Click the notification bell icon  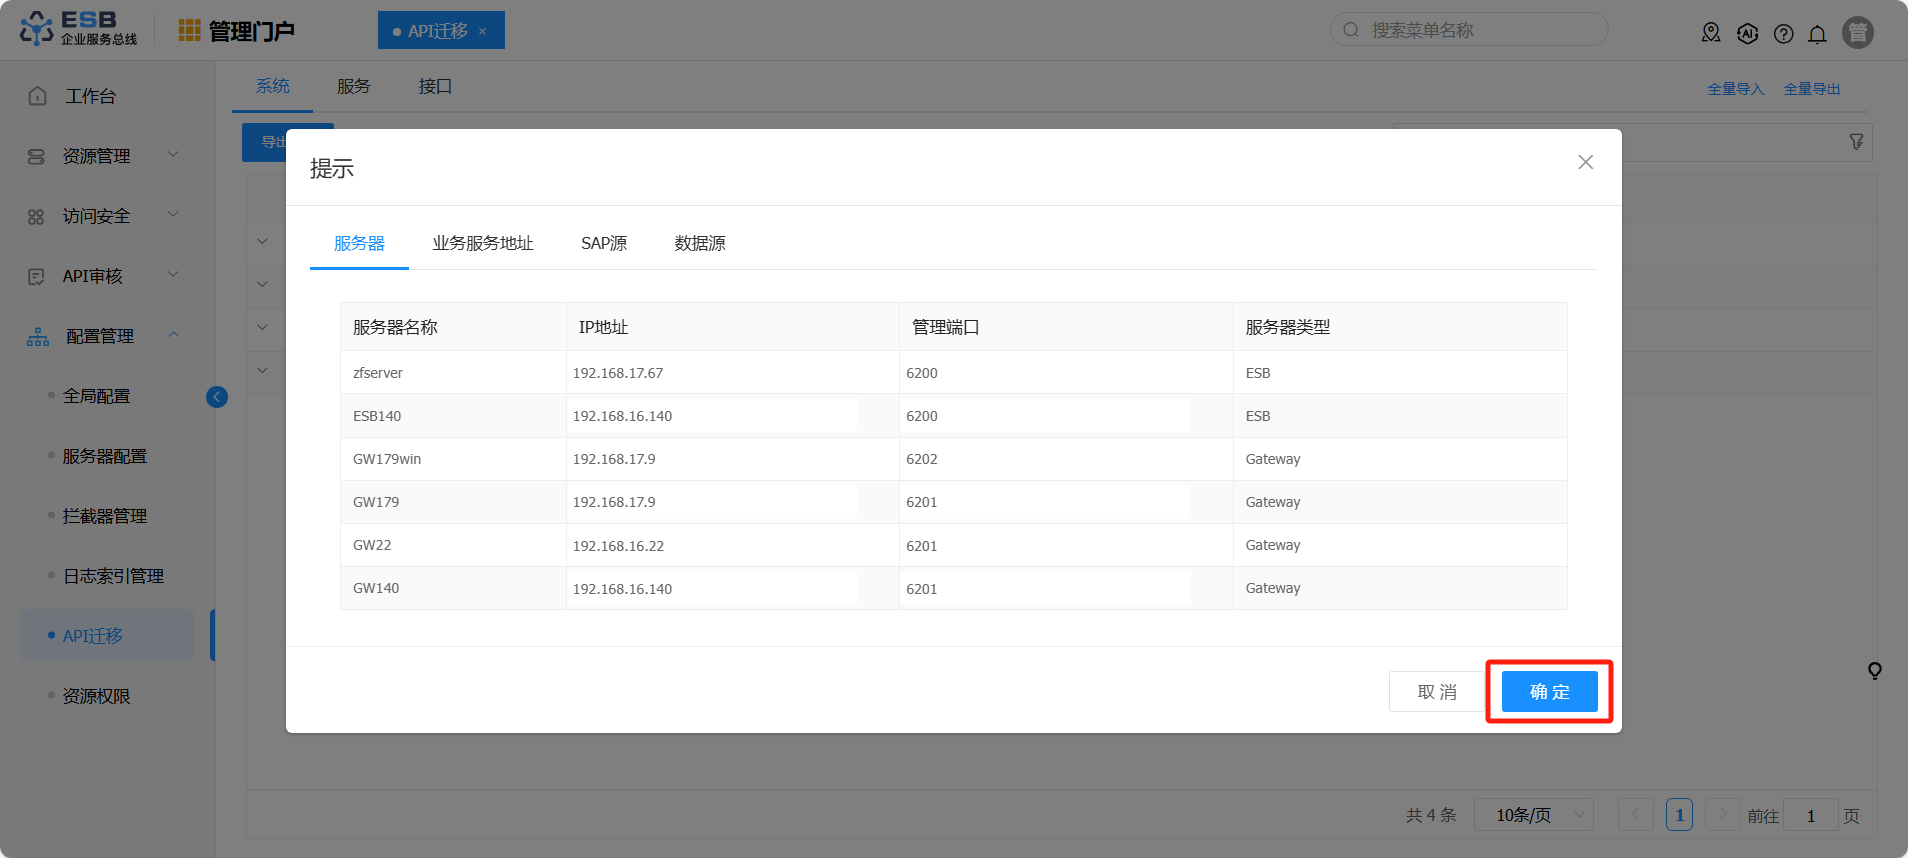tap(1817, 34)
